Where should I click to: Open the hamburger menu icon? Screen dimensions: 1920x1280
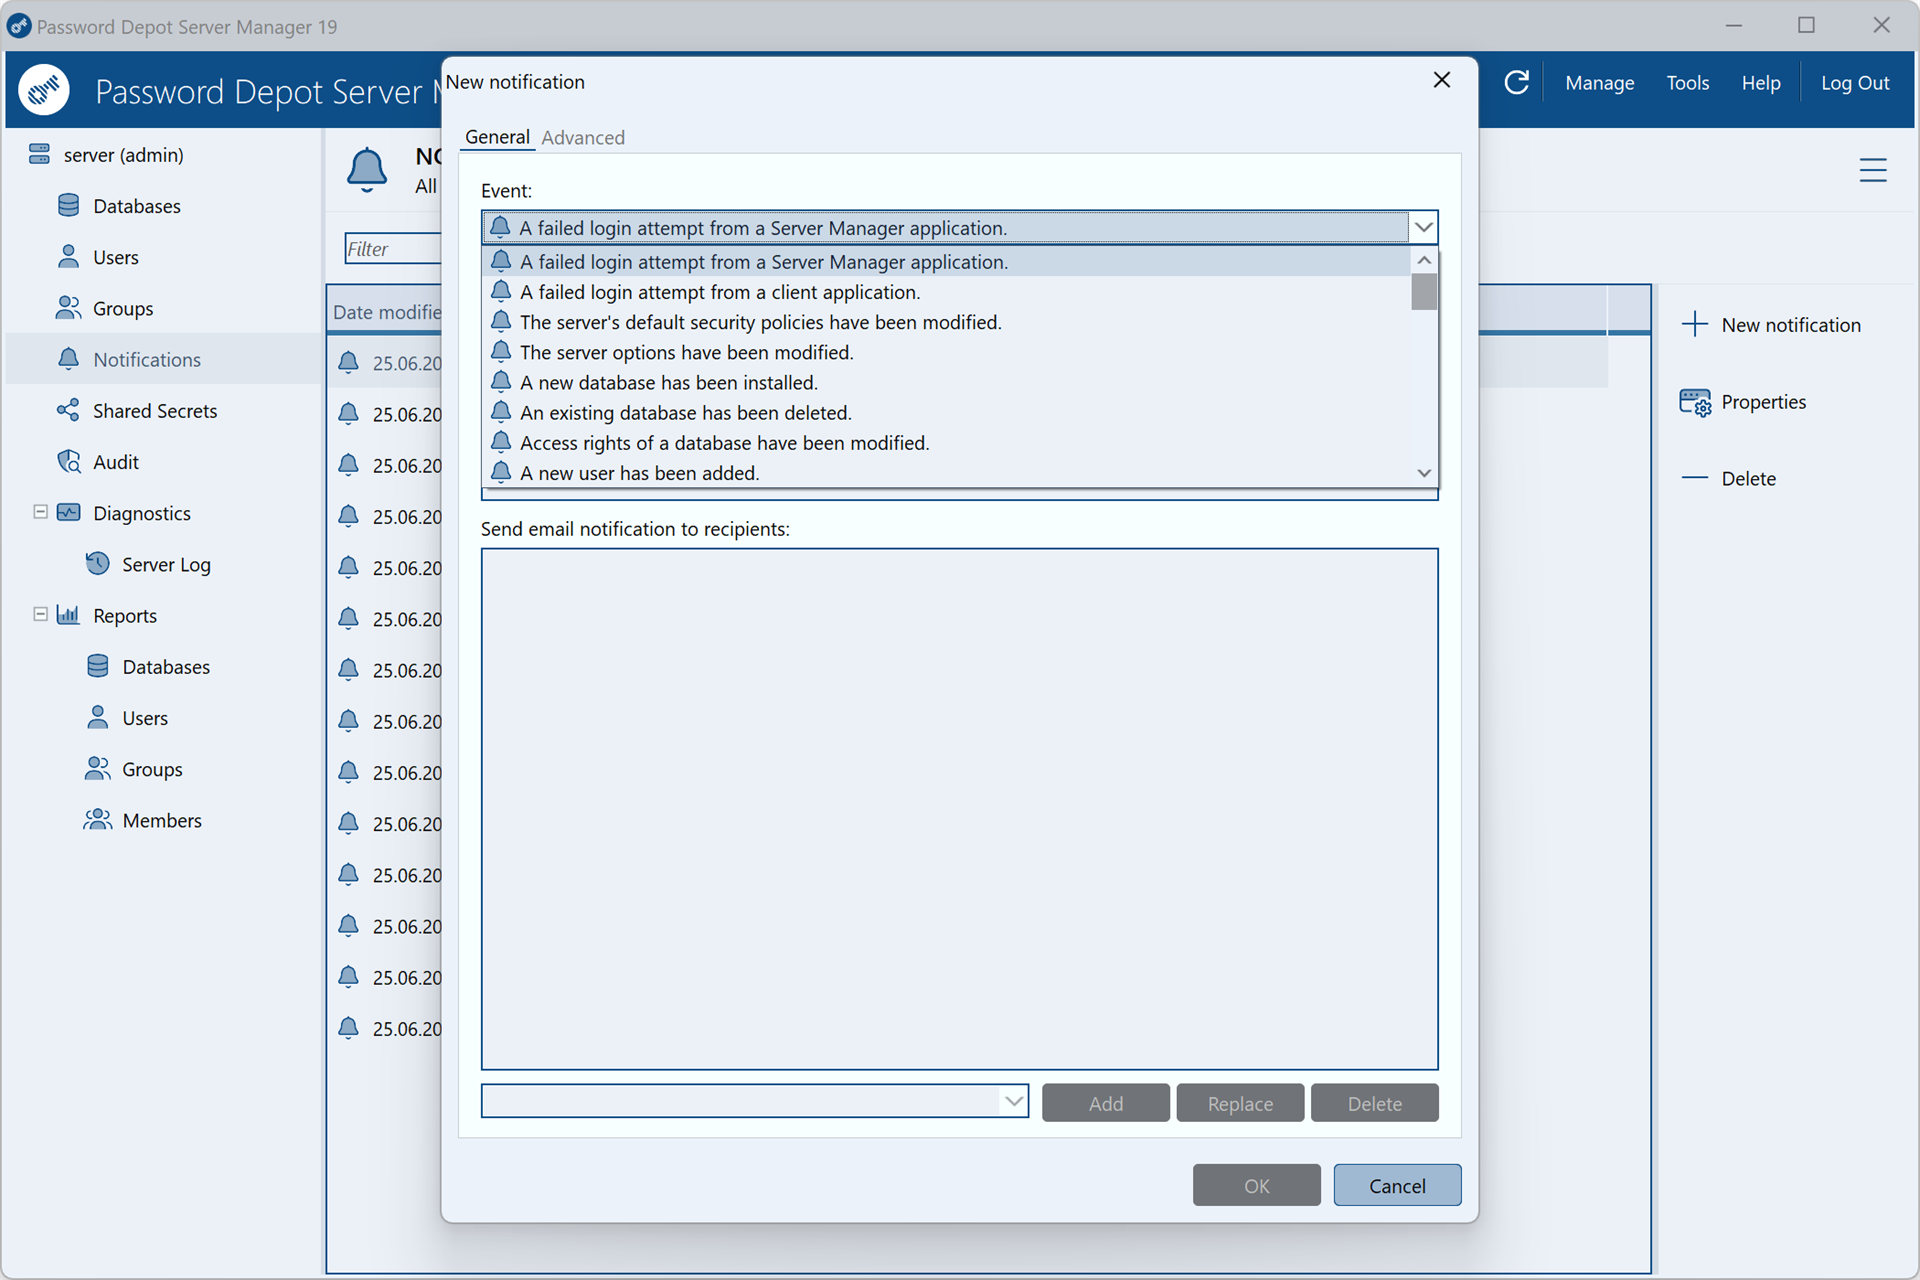1873,170
